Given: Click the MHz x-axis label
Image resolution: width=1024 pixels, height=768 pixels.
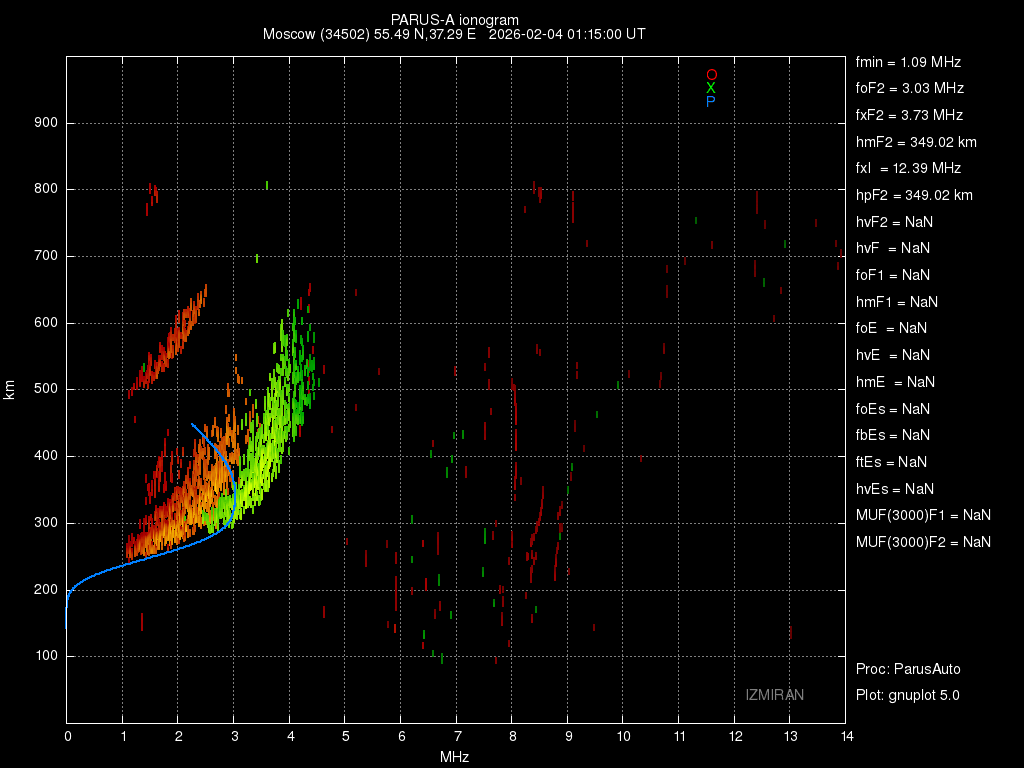Looking at the screenshot, I should [455, 757].
